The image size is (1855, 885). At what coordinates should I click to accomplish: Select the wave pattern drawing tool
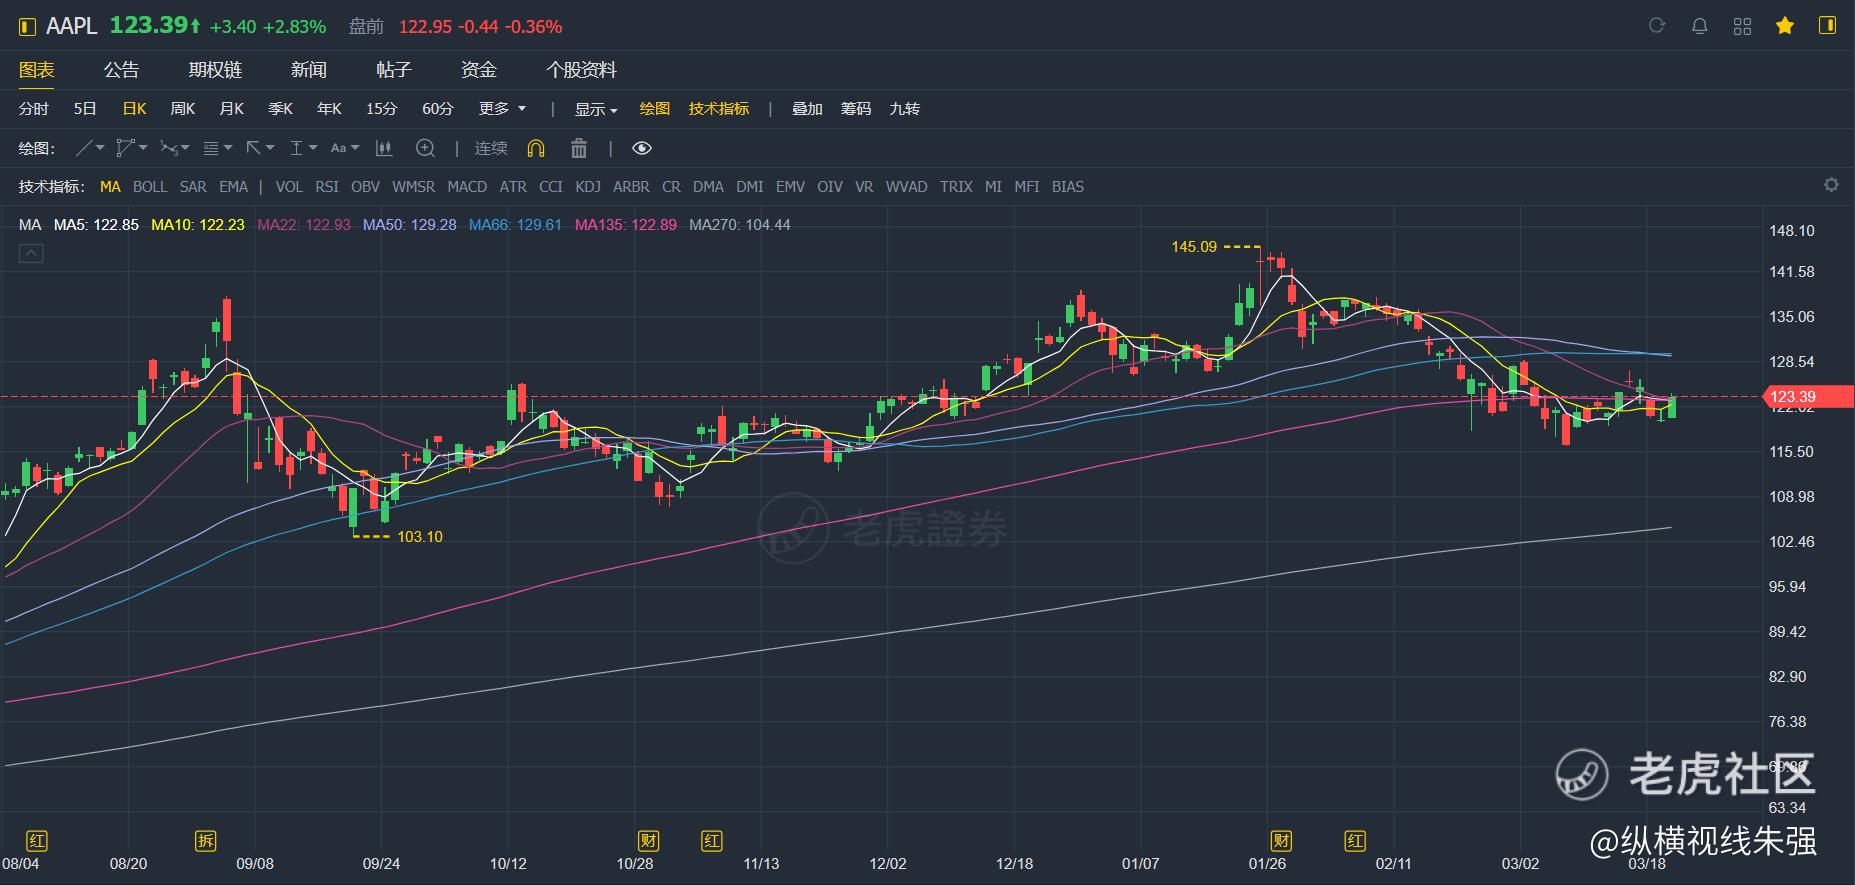[168, 148]
